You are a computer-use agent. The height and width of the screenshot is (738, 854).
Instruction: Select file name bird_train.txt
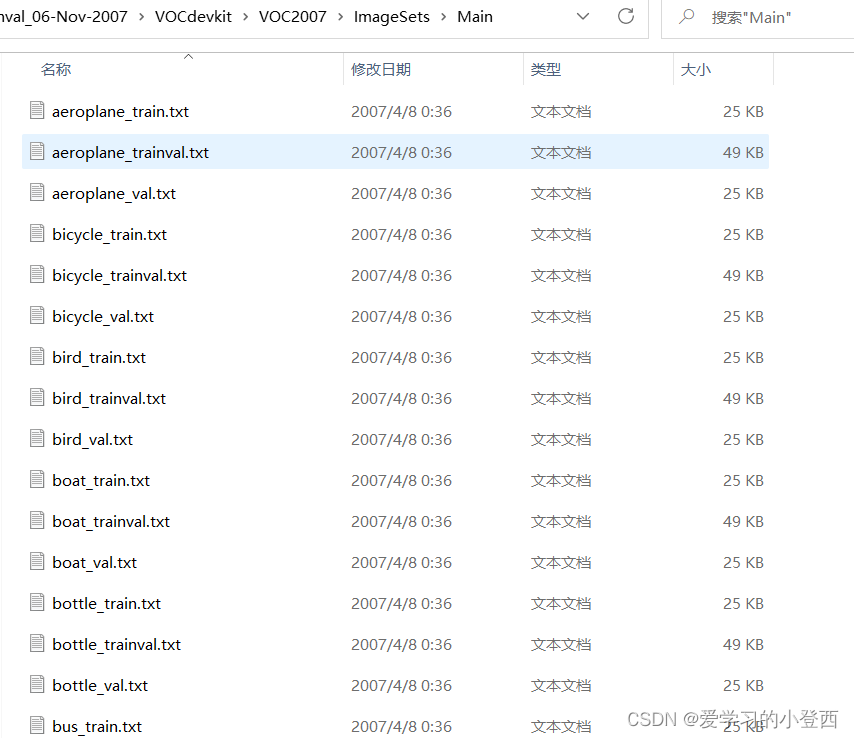tap(99, 358)
